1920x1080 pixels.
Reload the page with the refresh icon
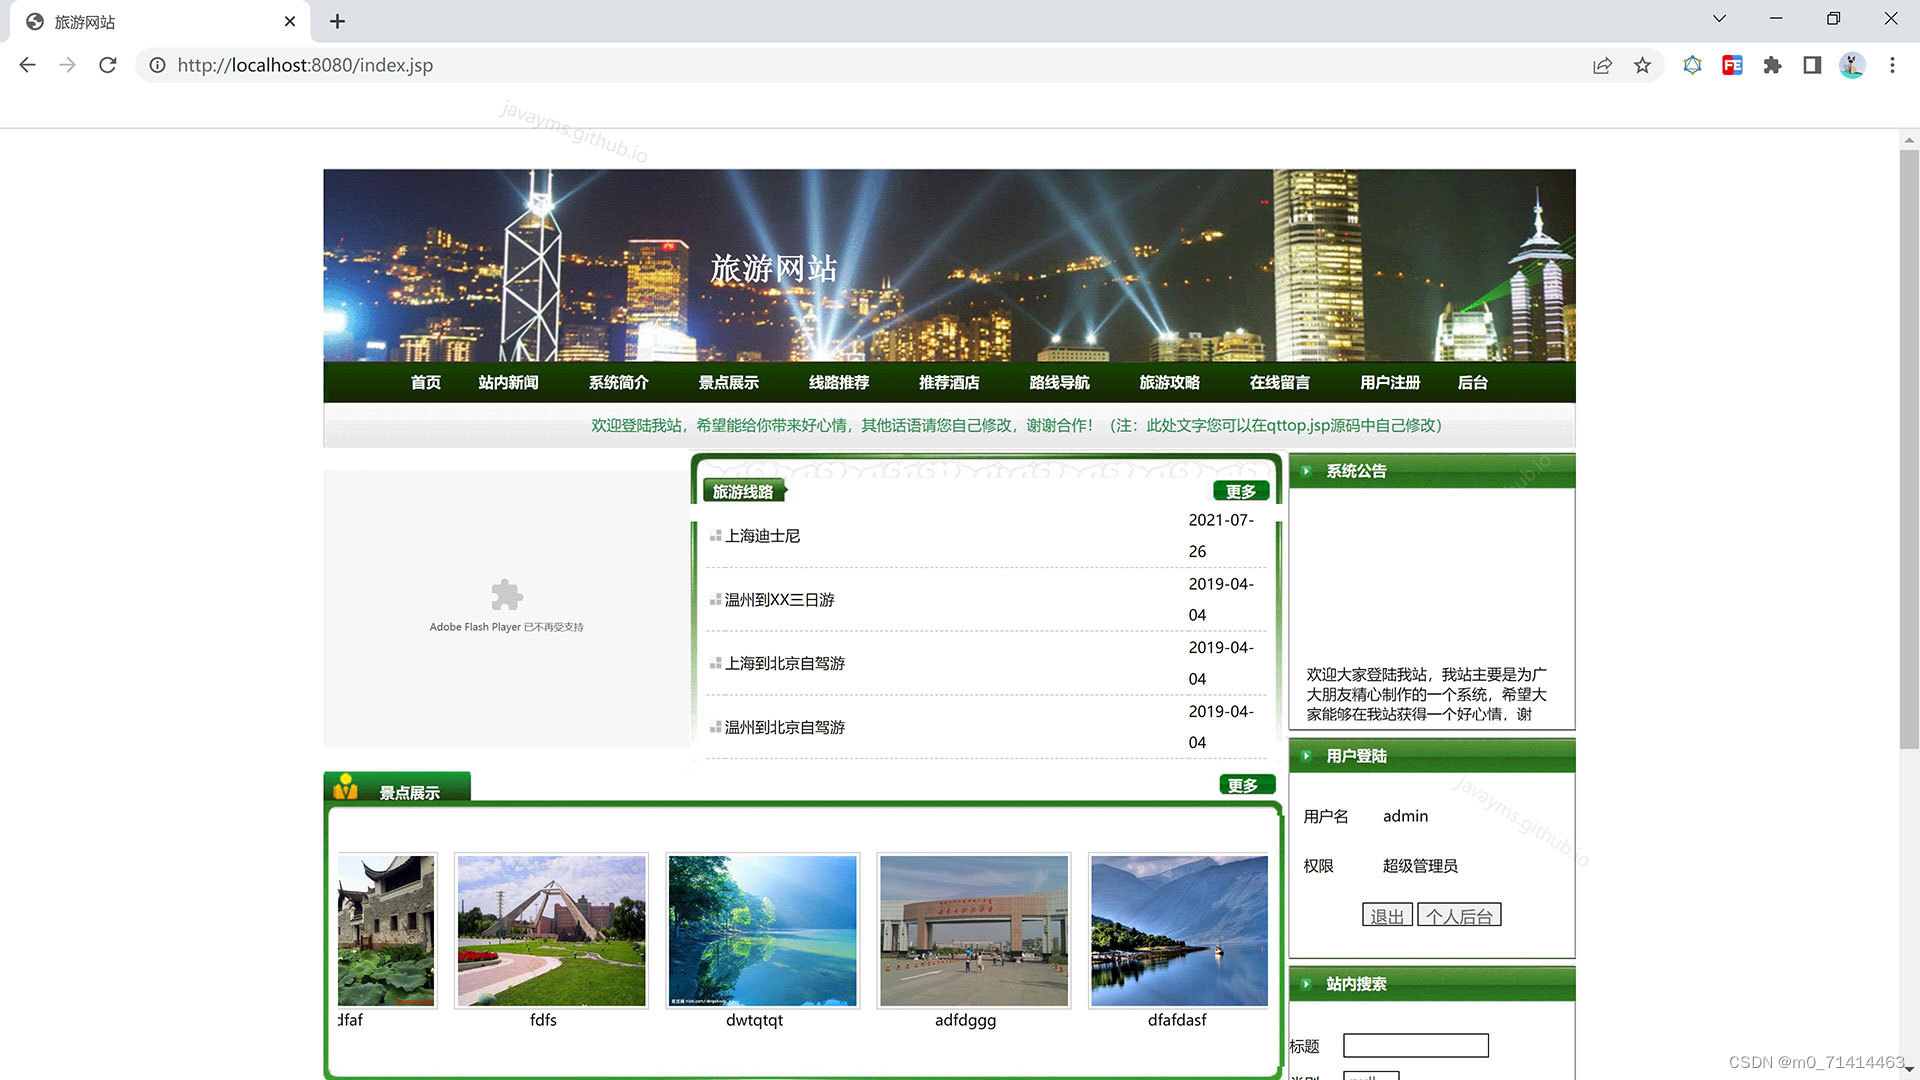click(x=108, y=65)
